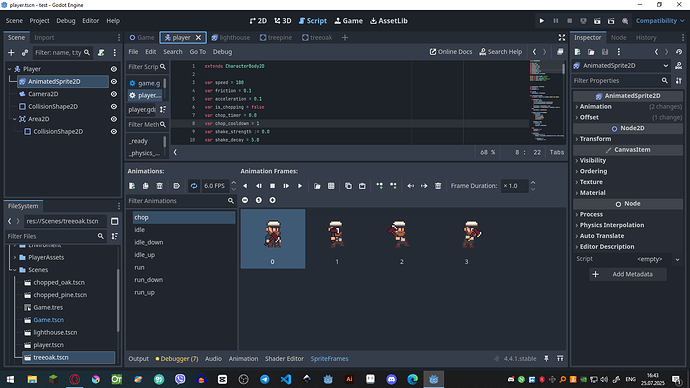Toggle distraction-free mode icon
Screen dimensions: 690x388
(x=562, y=37)
